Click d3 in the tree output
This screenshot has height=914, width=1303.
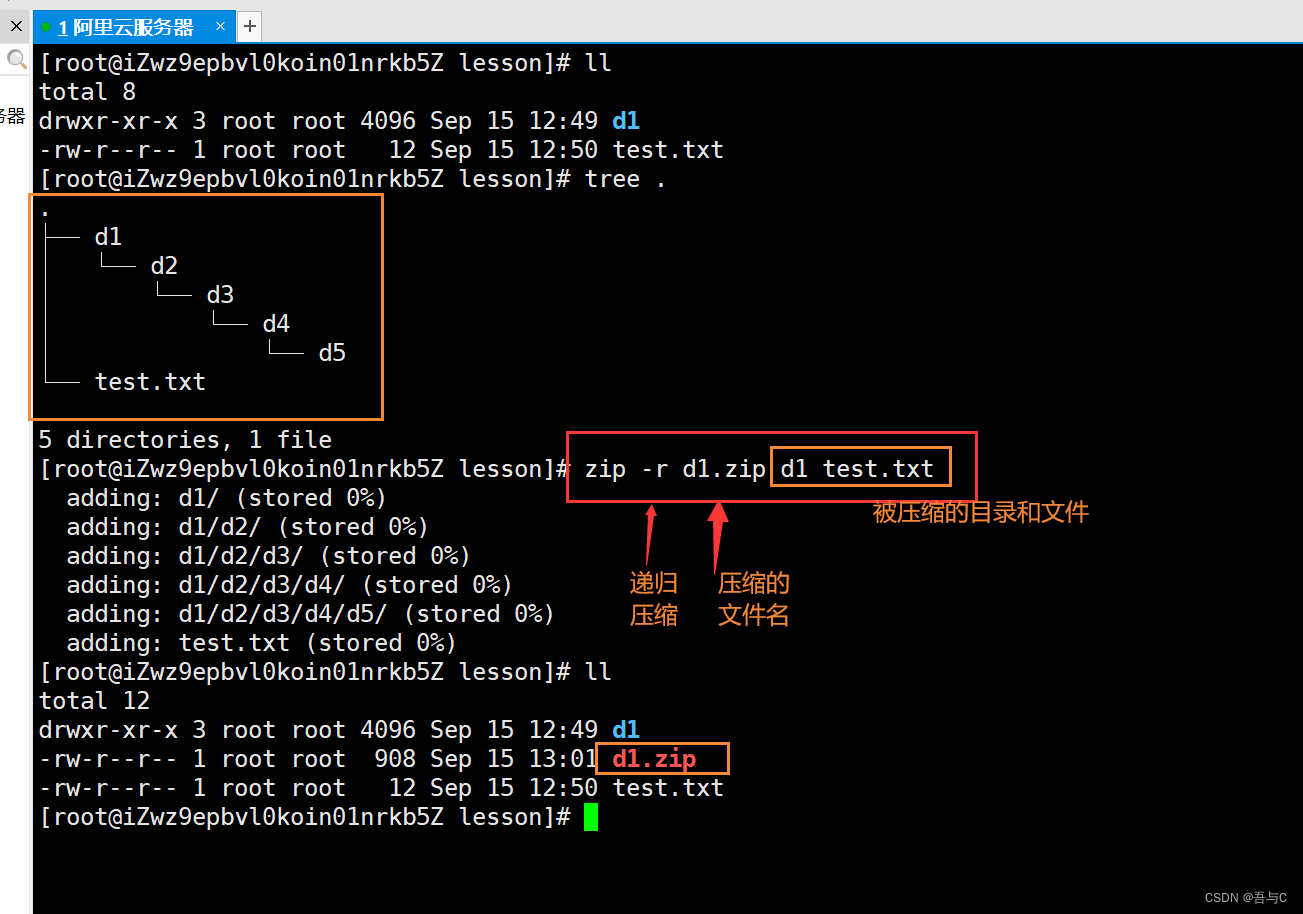pyautogui.click(x=220, y=295)
